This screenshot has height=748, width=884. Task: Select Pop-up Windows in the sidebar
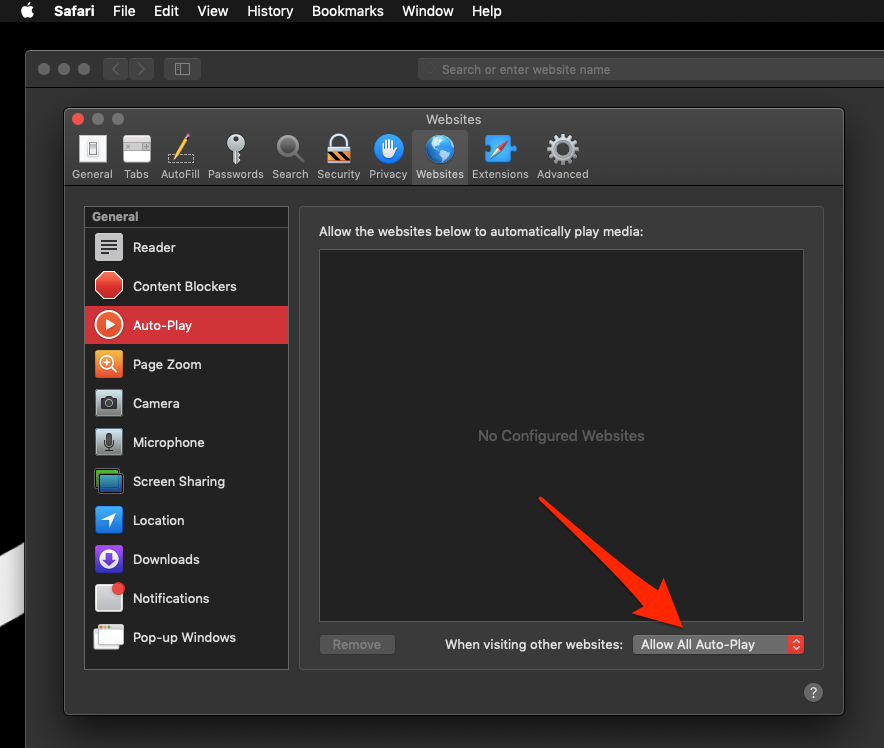click(187, 638)
